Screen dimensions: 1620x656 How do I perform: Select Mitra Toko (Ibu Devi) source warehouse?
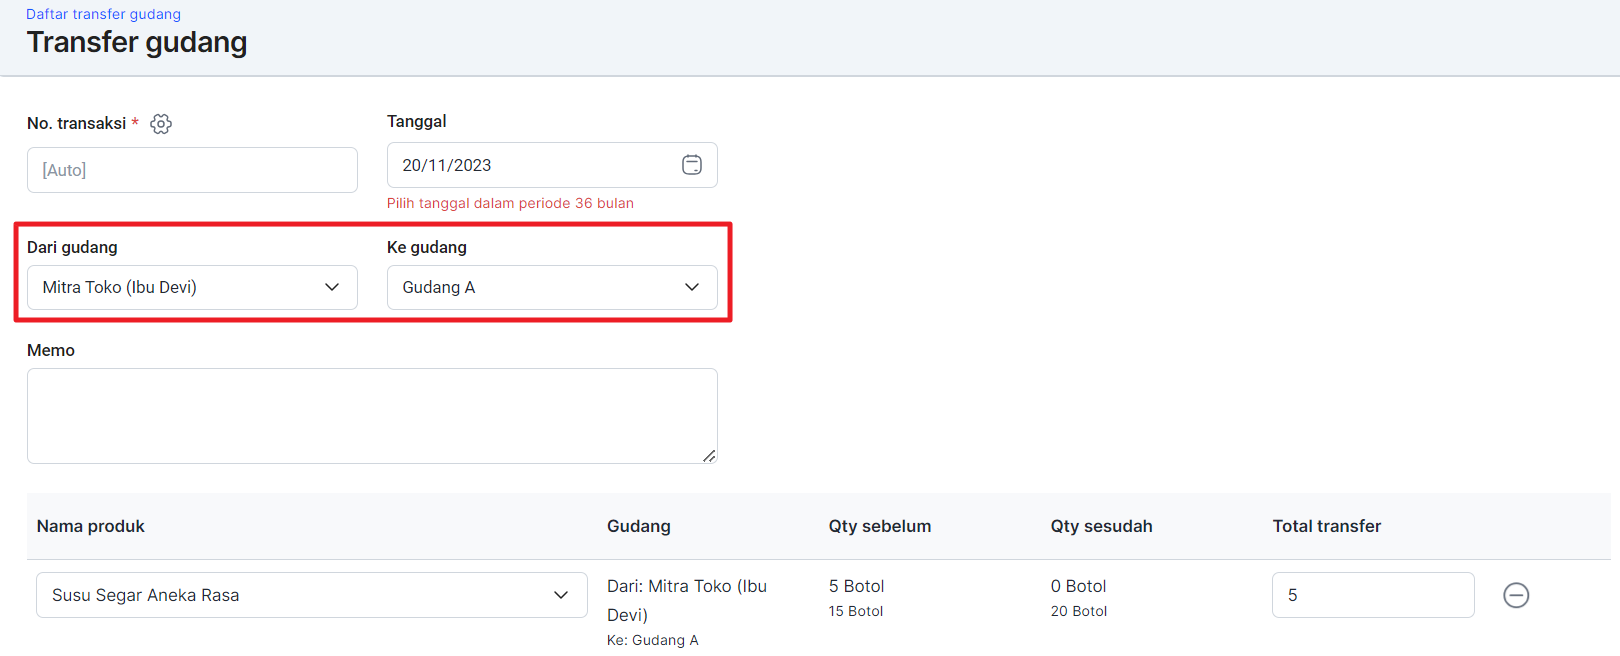point(192,287)
